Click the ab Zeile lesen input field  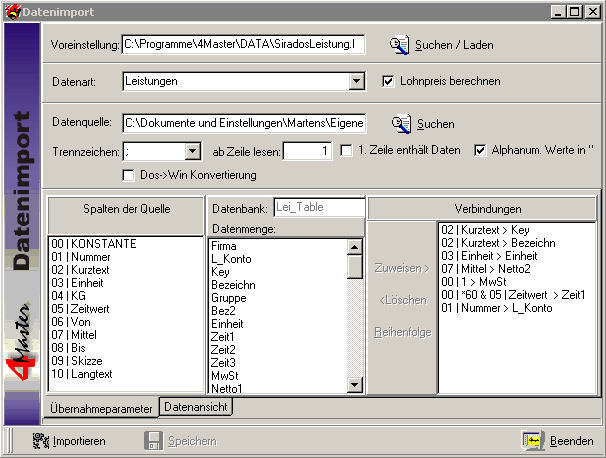[x=307, y=151]
